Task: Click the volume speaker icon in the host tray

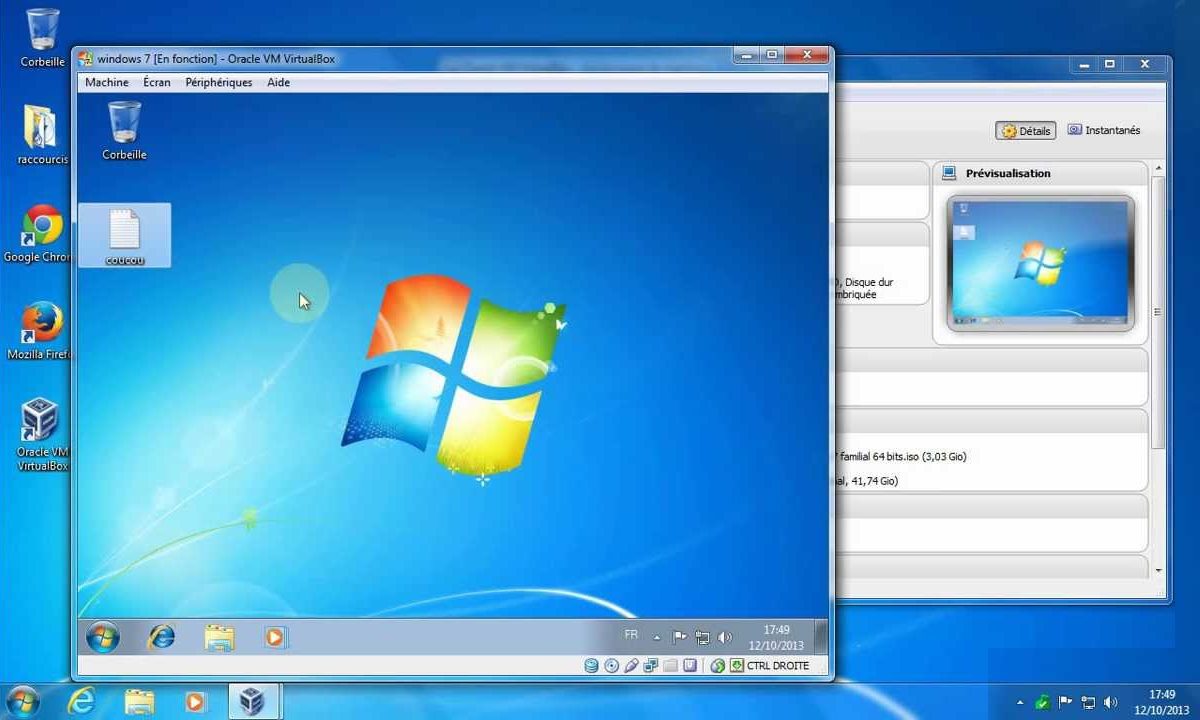Action: pos(1111,702)
